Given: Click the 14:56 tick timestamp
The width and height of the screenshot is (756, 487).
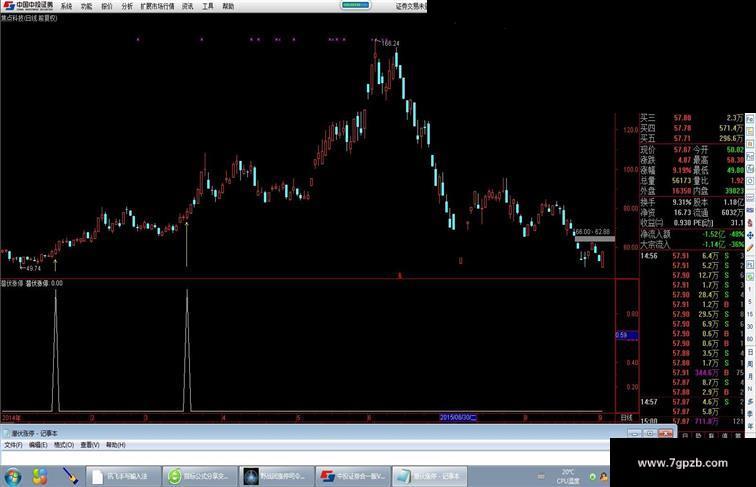Looking at the screenshot, I should [649, 256].
